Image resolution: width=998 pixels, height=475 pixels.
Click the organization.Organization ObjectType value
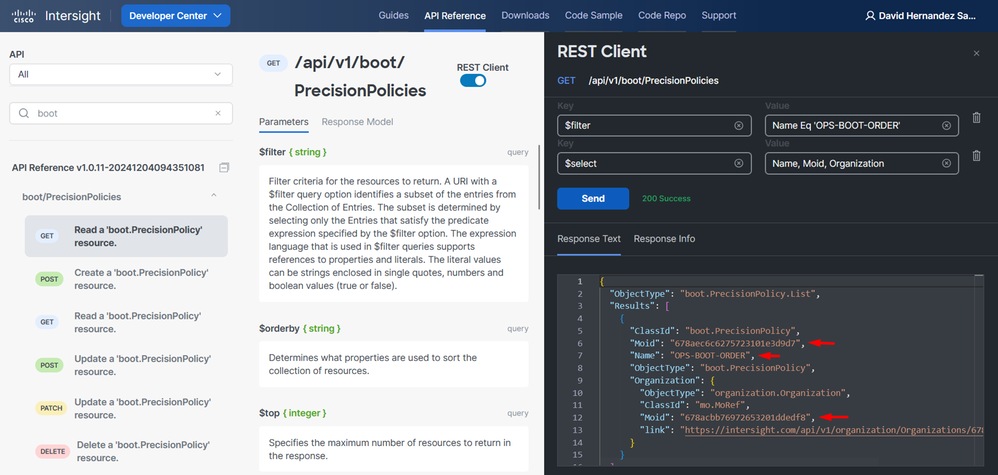(x=780, y=392)
